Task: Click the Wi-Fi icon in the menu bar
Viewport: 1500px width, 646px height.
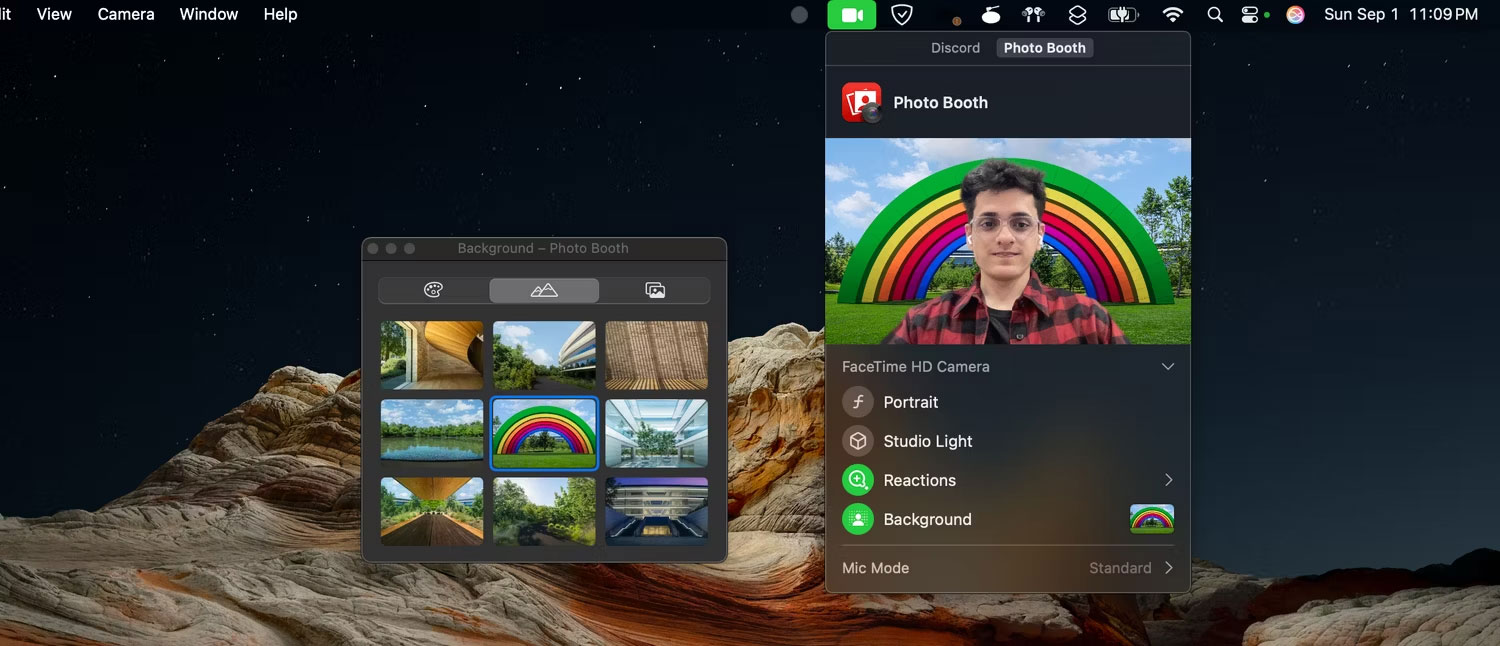Action: [x=1172, y=14]
